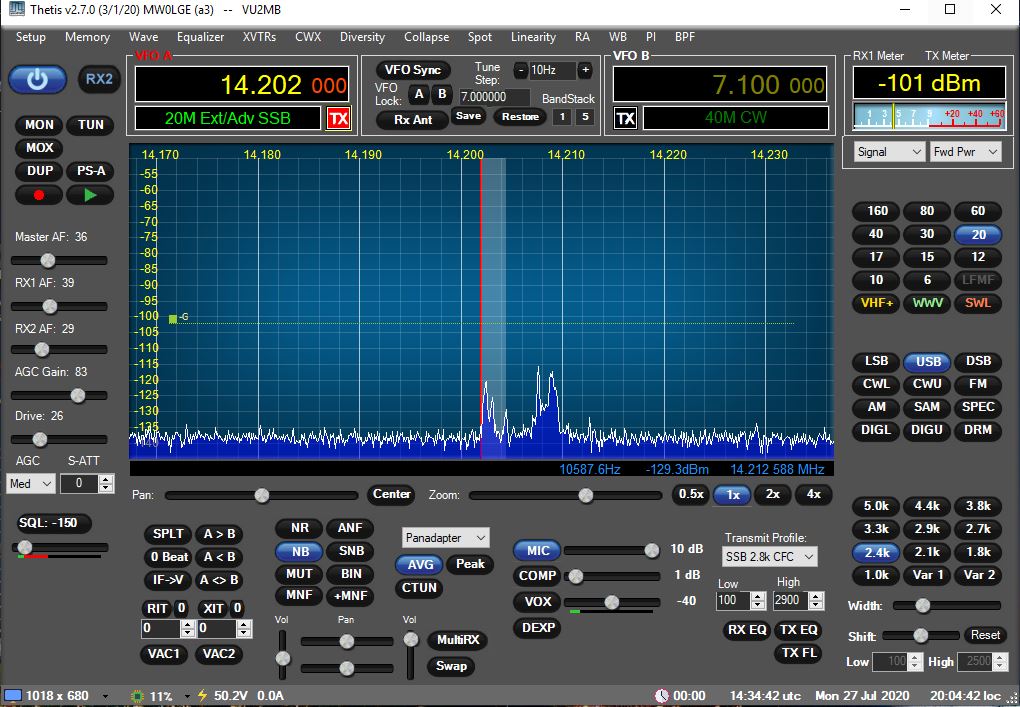Click the Rx Ant button
The height and width of the screenshot is (707, 1020).
412,120
